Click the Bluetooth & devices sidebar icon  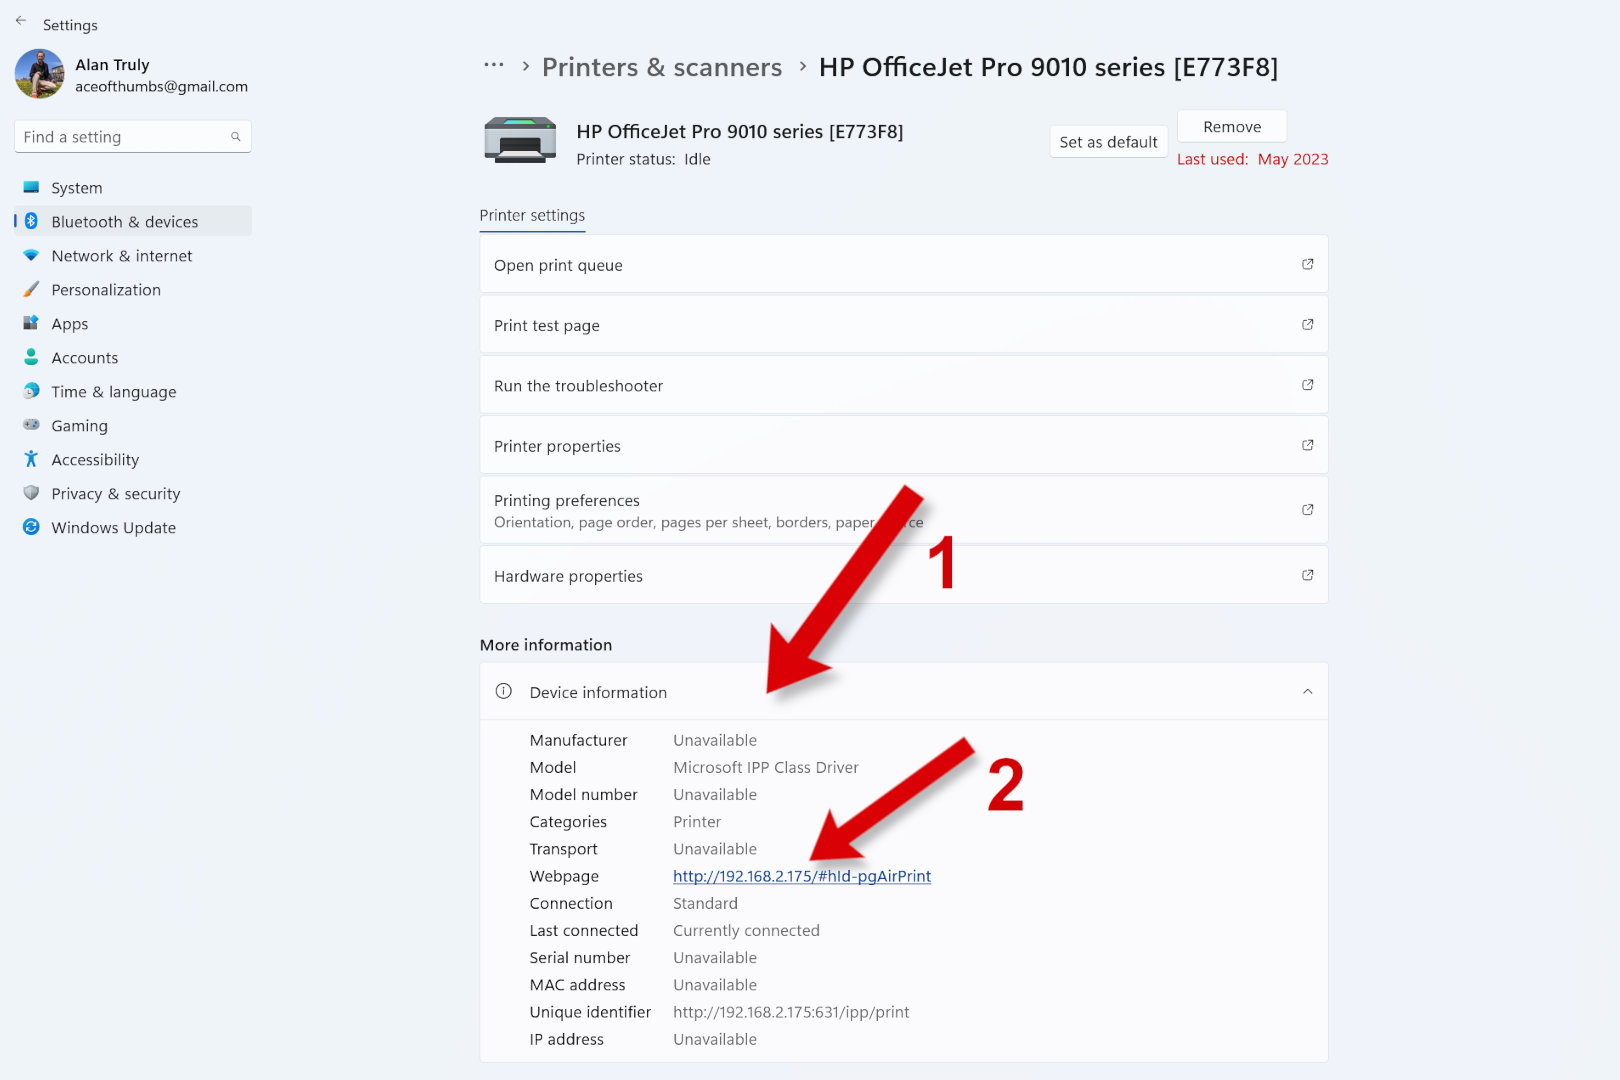[x=31, y=221]
